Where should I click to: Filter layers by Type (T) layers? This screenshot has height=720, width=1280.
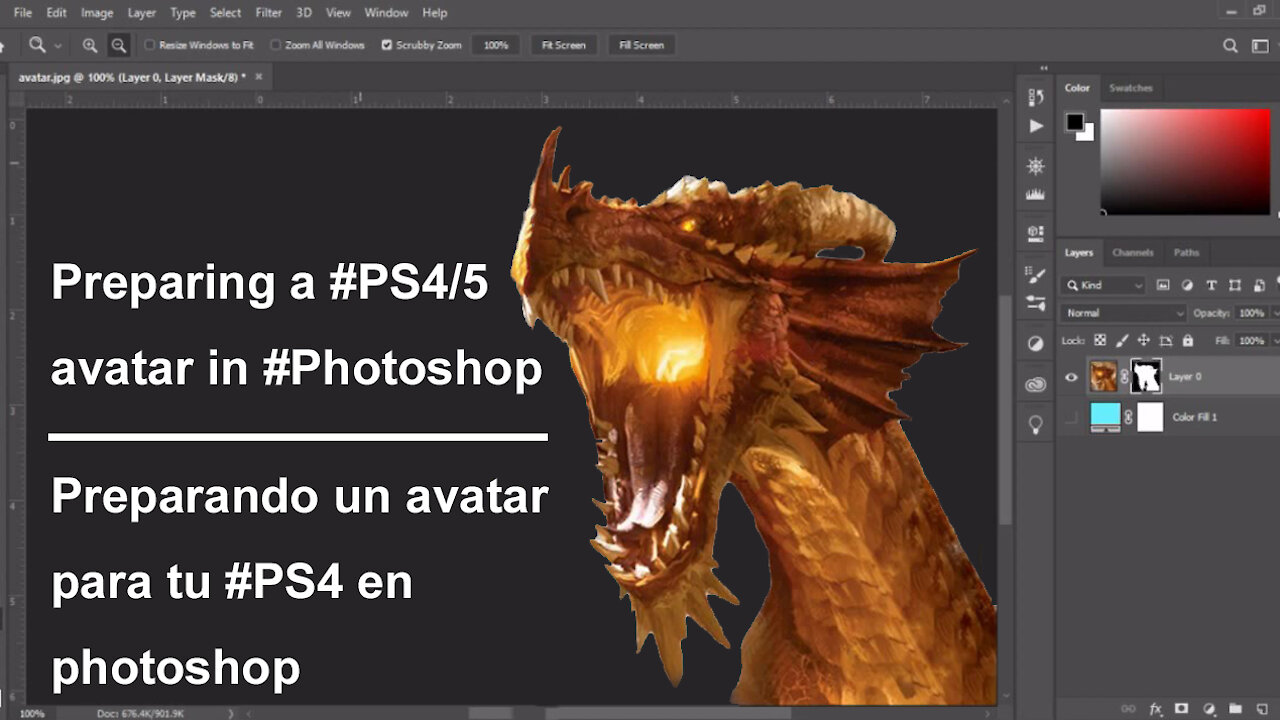(1211, 285)
